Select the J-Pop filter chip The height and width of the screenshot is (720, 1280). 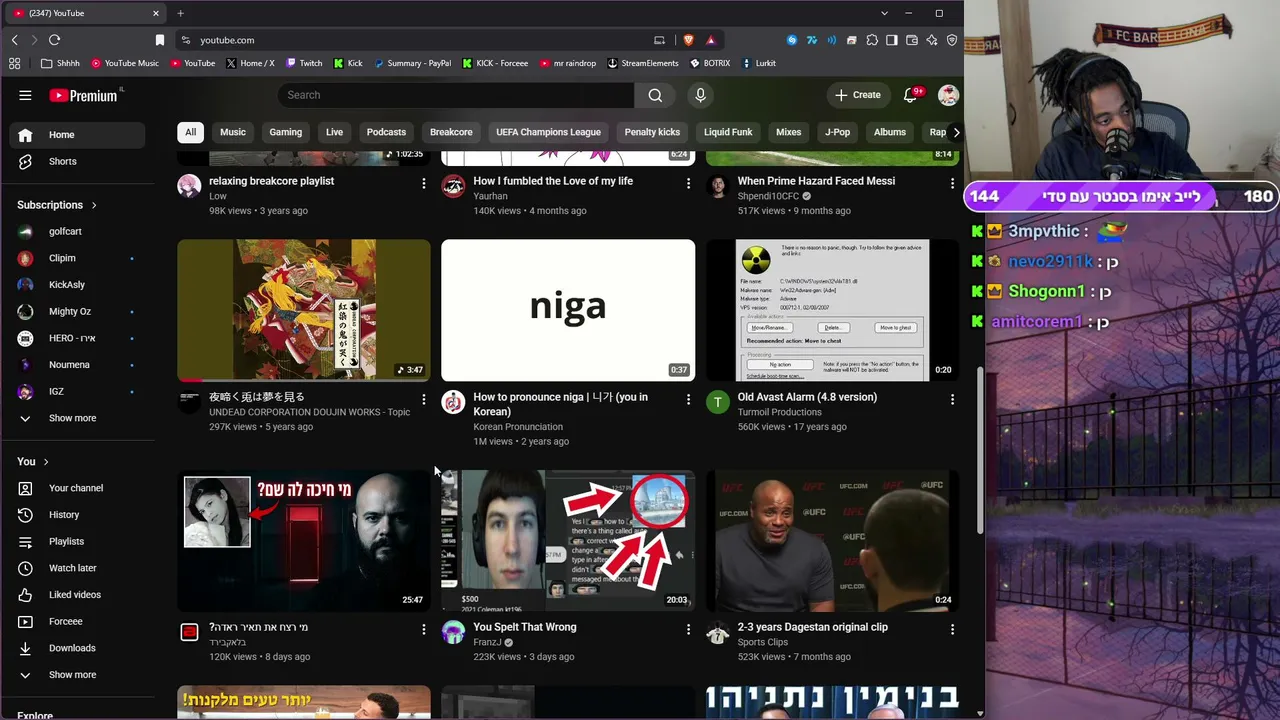(x=837, y=132)
